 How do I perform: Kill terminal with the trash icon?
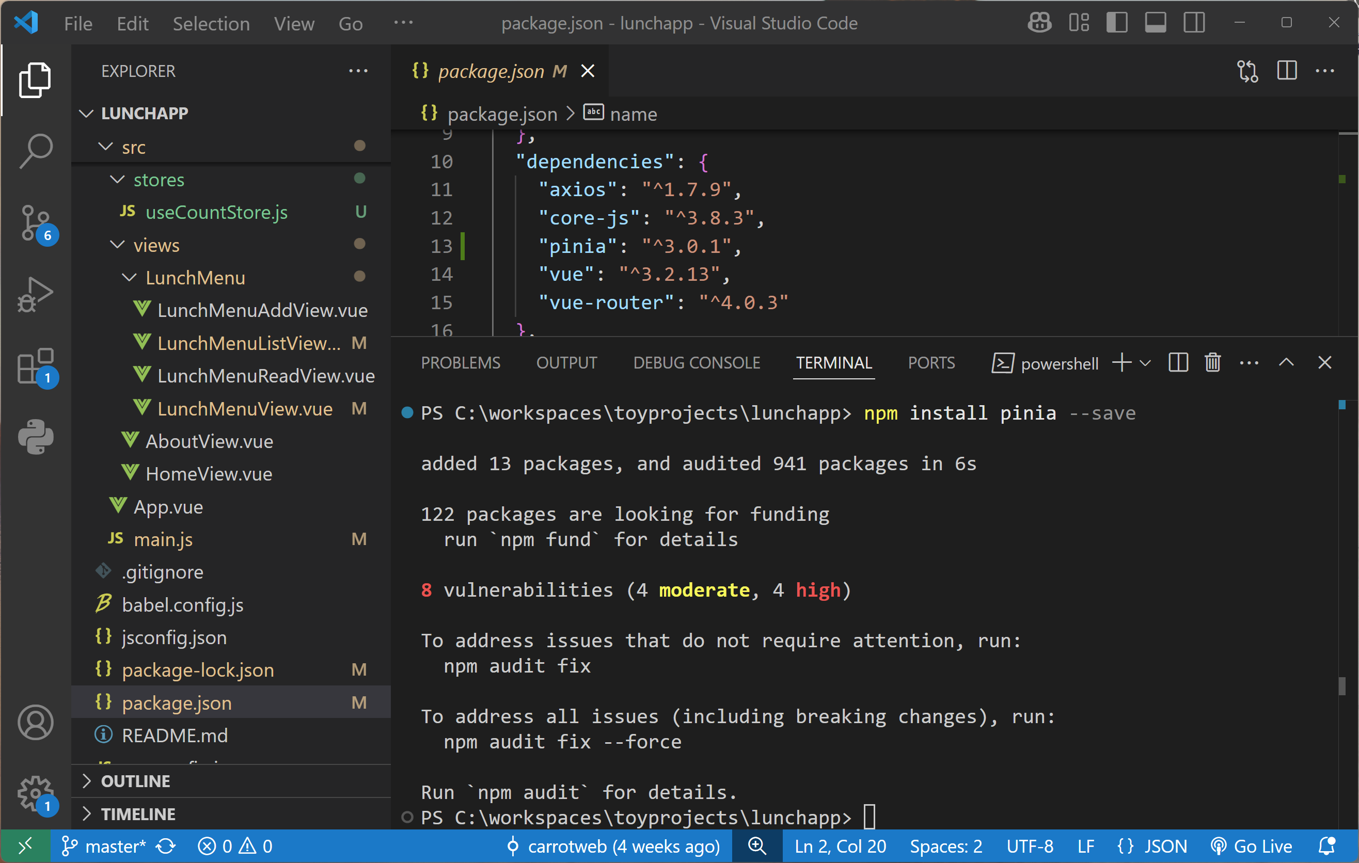(x=1213, y=363)
